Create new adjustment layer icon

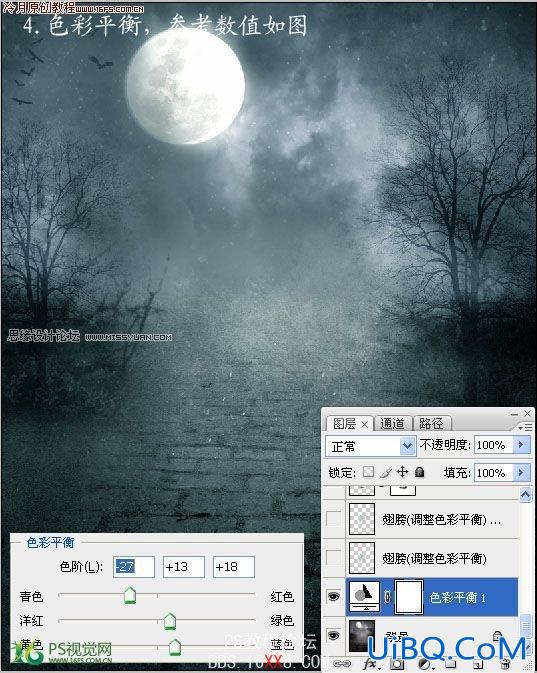424,664
